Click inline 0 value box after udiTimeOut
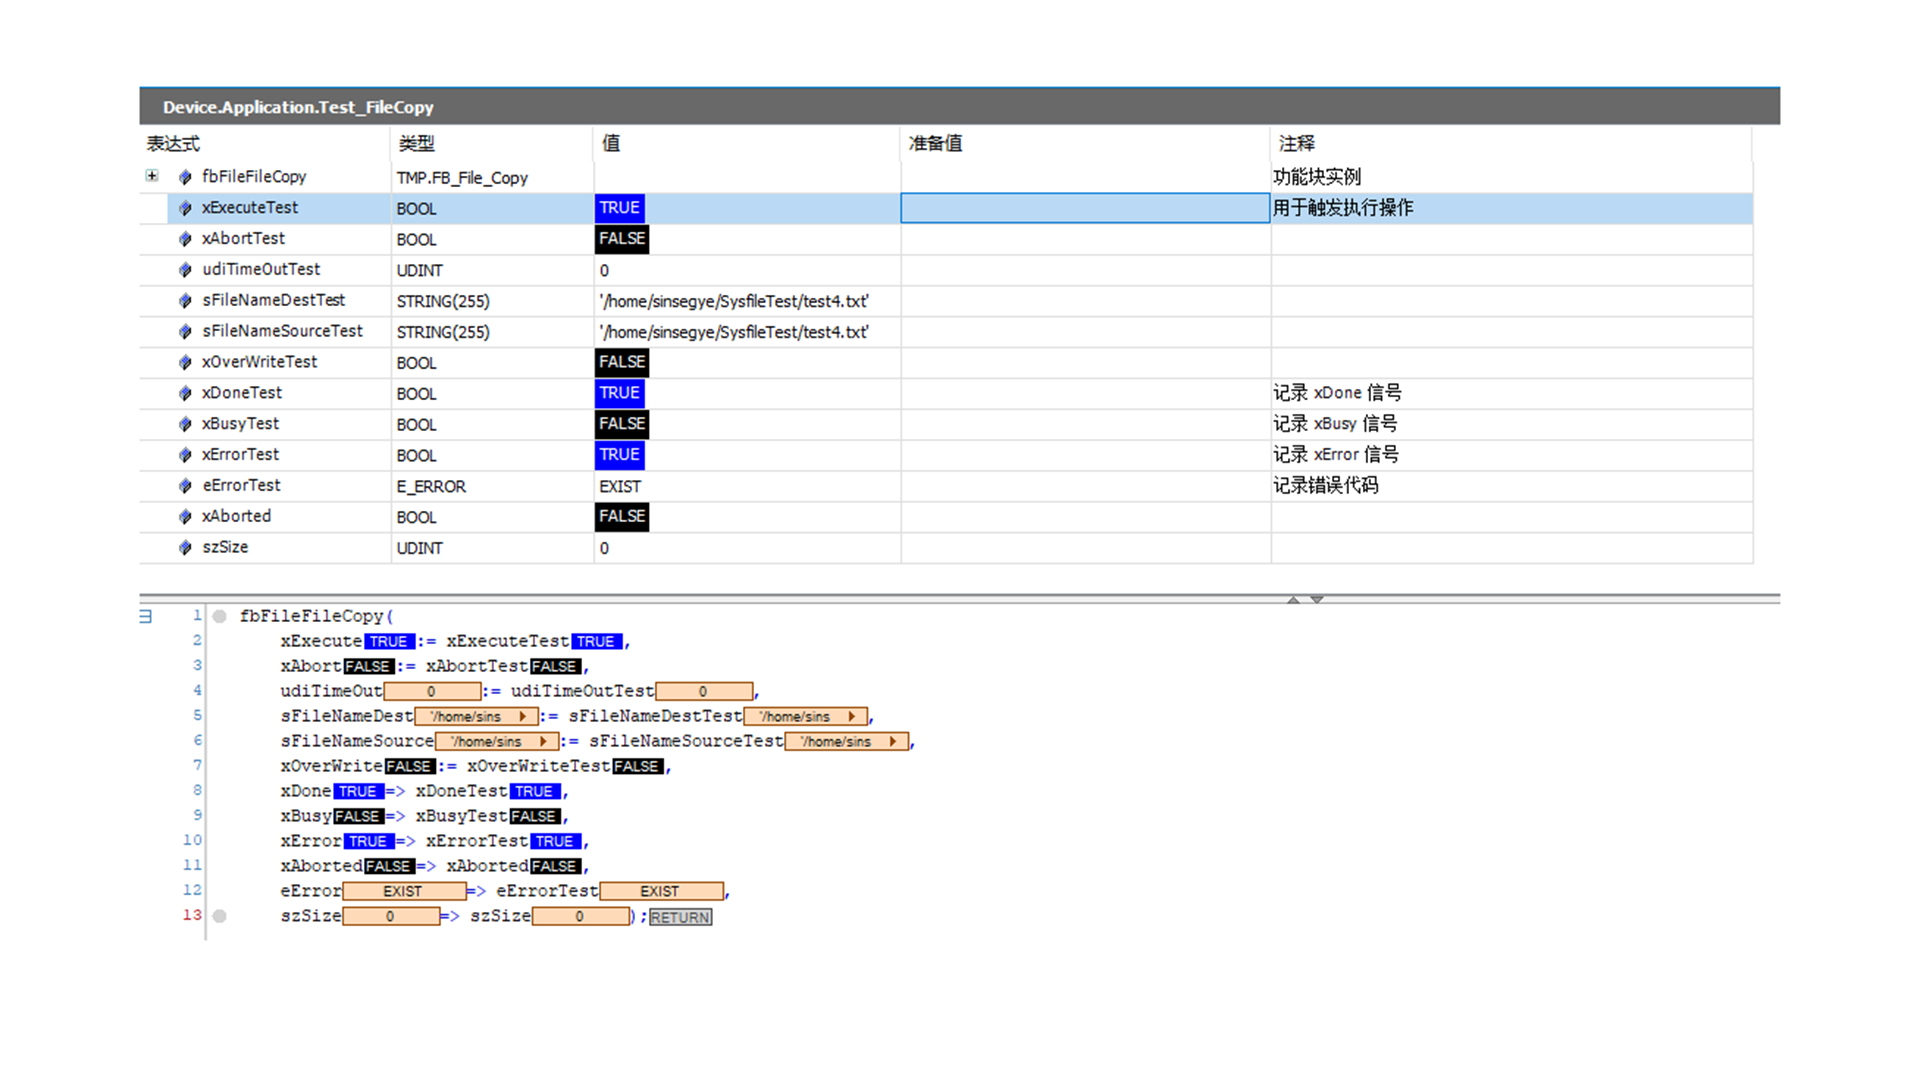 click(432, 692)
